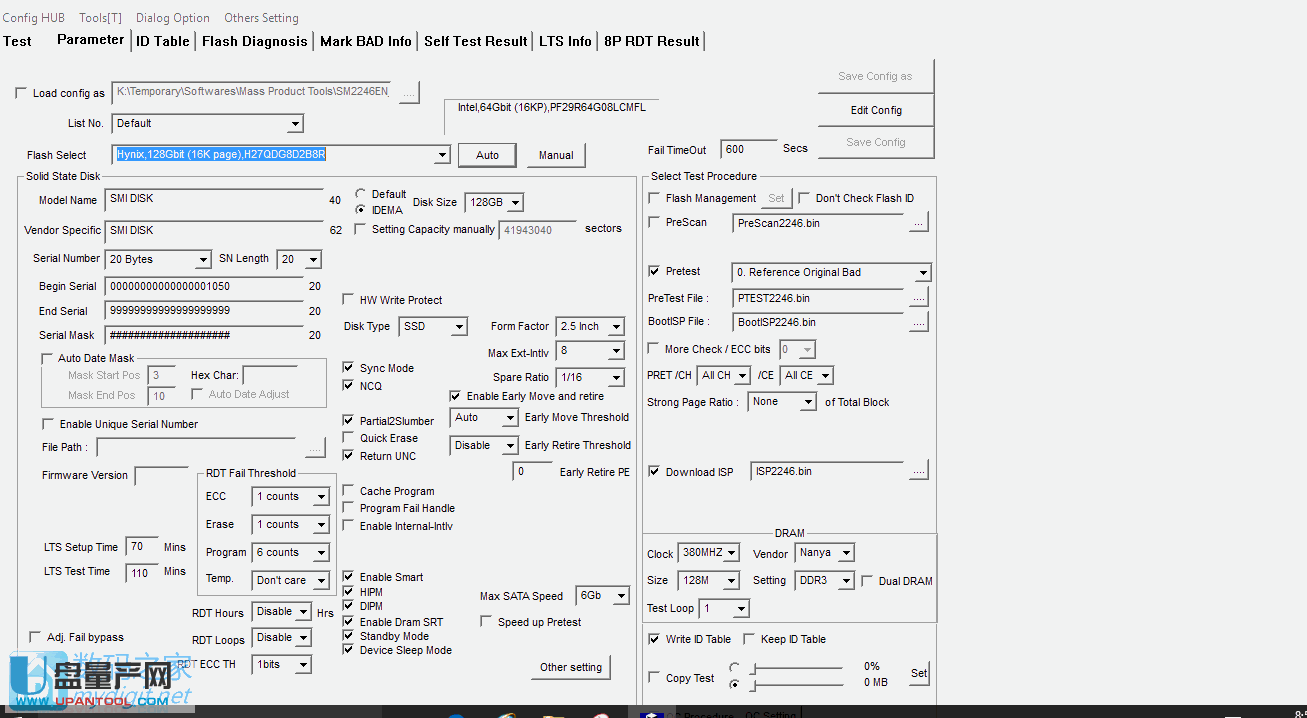This screenshot has height=718, width=1307.
Task: Open the Config HUB menu
Action: (x=33, y=18)
